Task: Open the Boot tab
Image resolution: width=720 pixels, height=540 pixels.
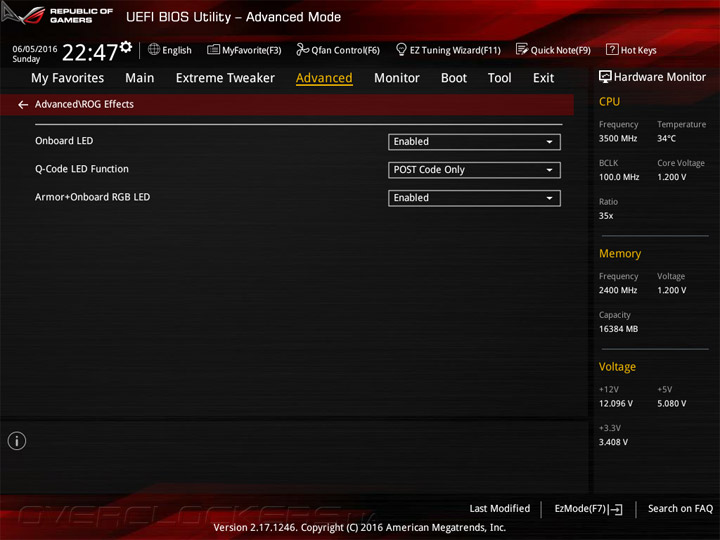Action: tap(454, 78)
